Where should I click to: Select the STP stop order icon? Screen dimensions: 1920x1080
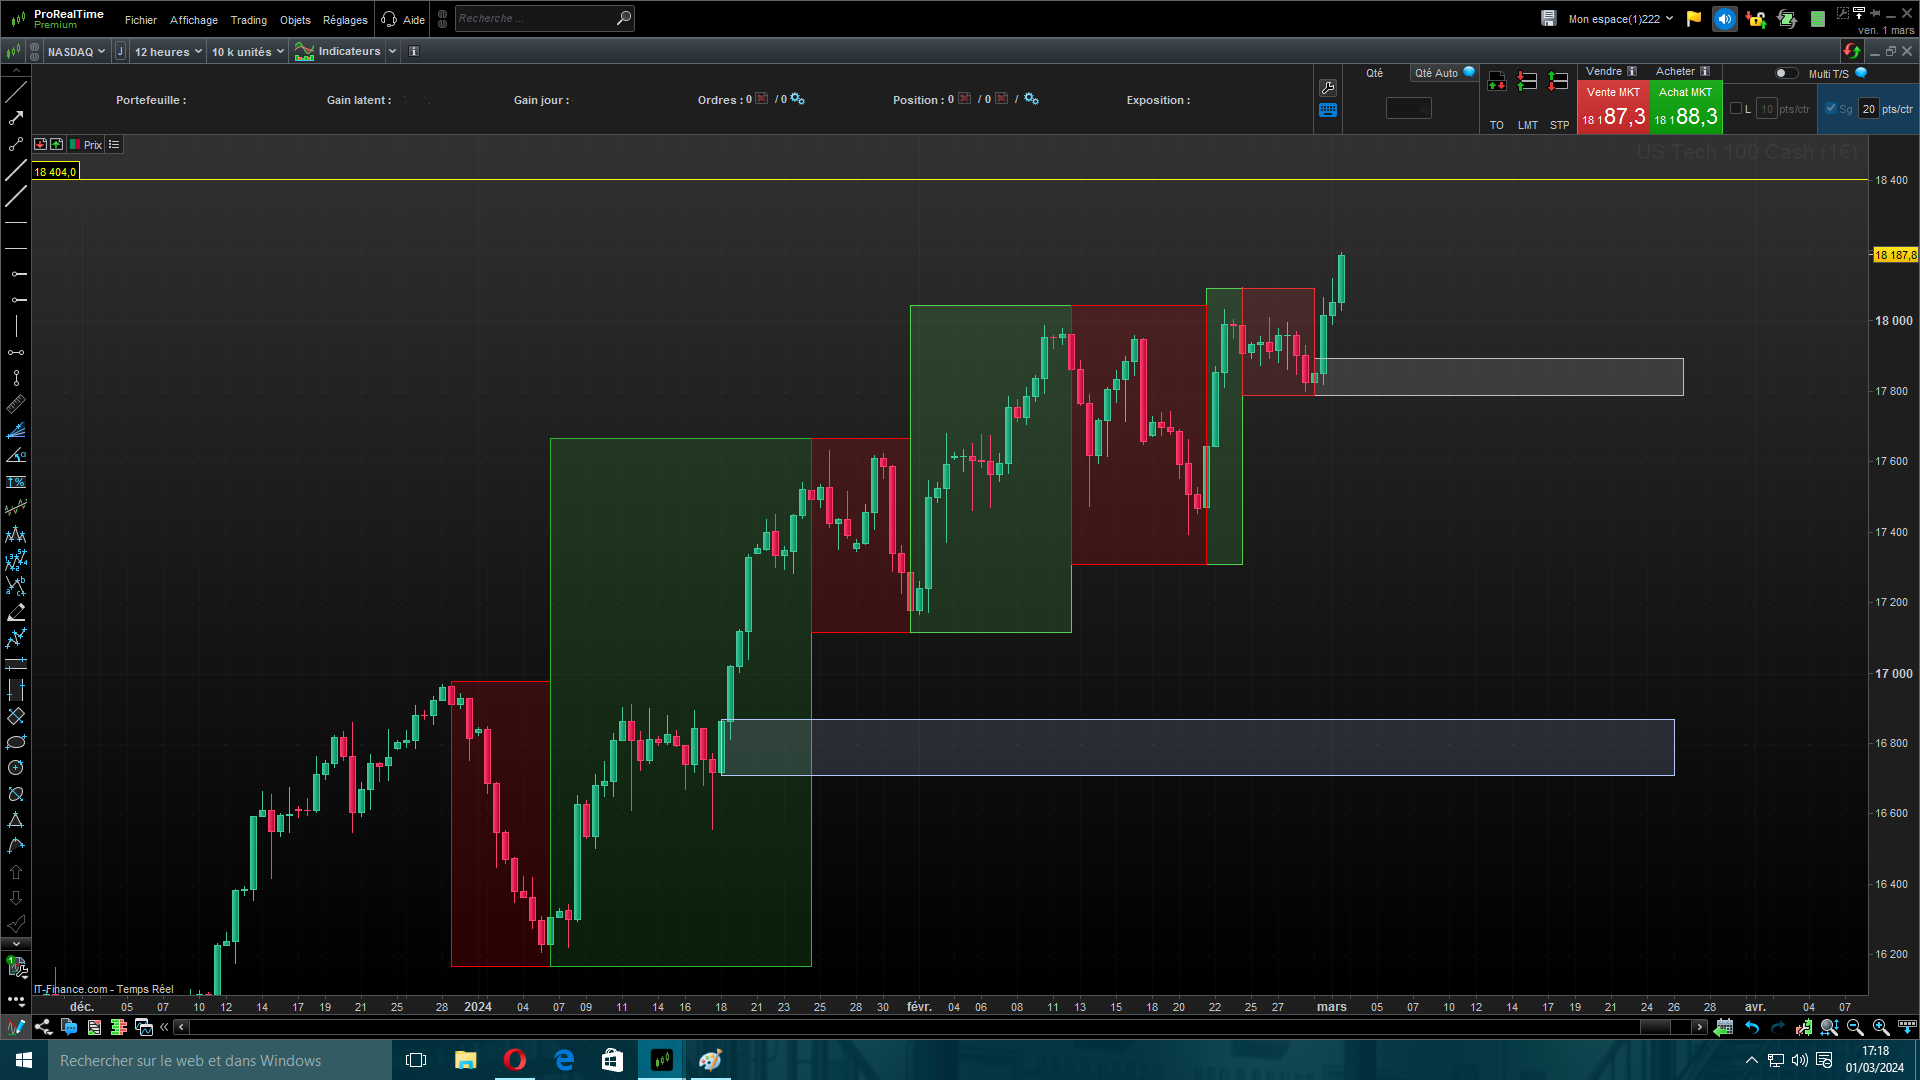[1558, 83]
